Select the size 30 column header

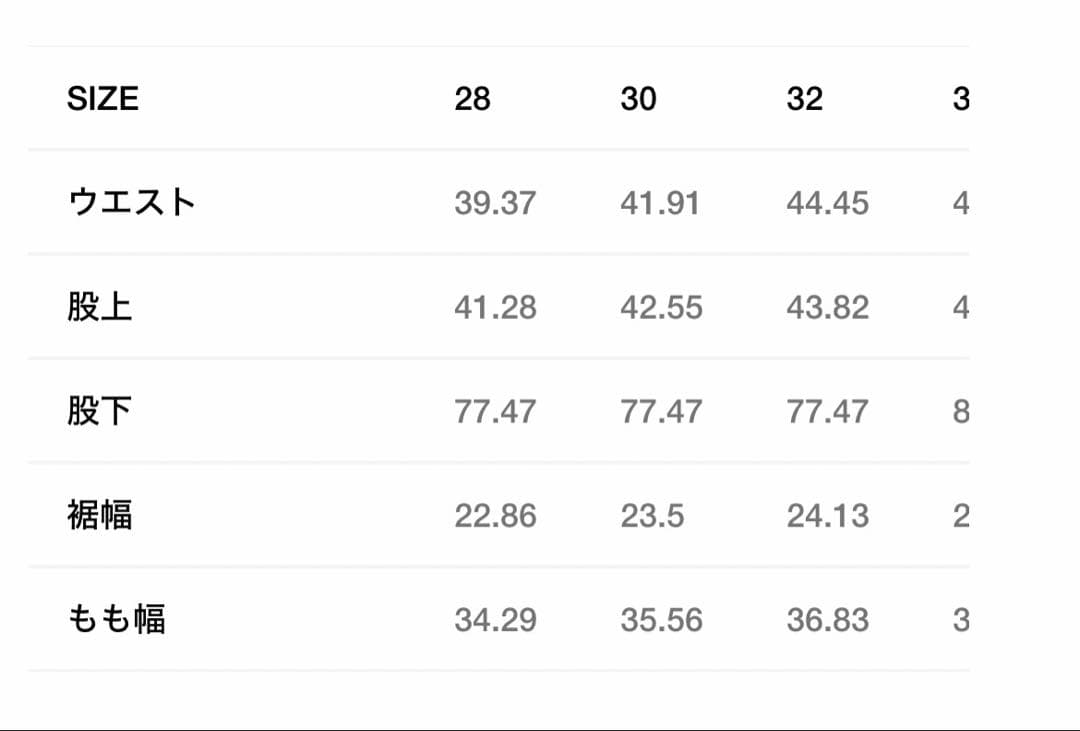point(638,99)
